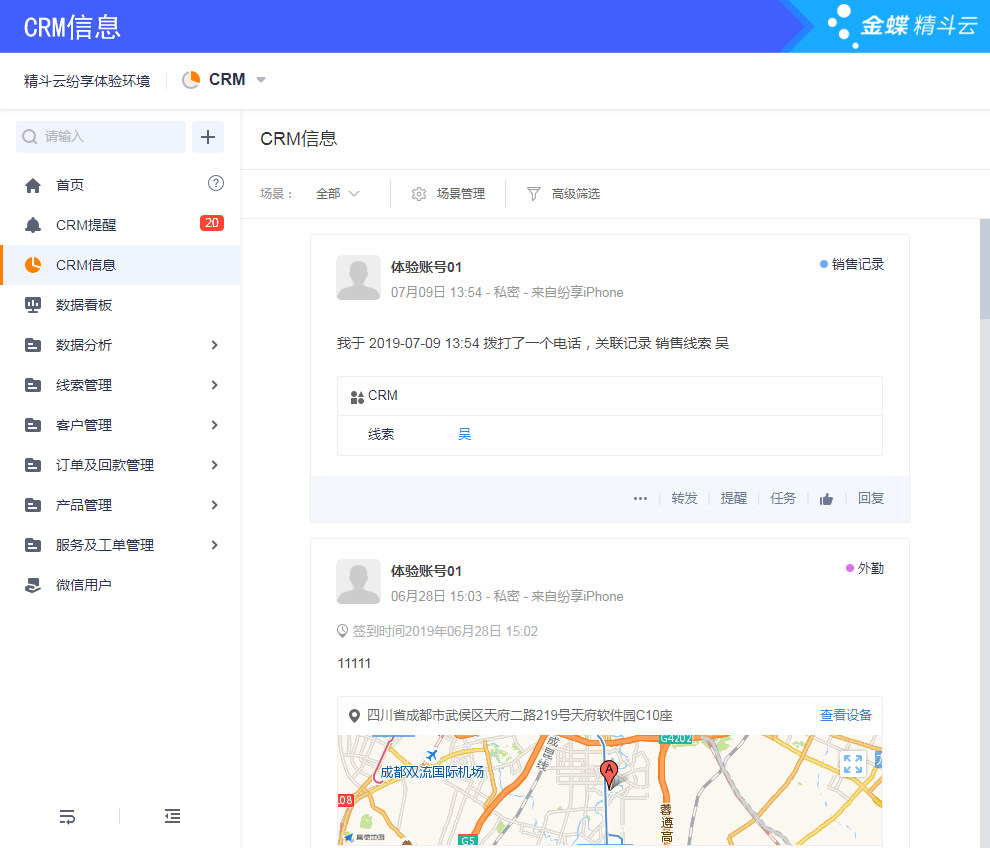Click the 场景管理 gear icon
This screenshot has width=990, height=848.
tap(419, 194)
